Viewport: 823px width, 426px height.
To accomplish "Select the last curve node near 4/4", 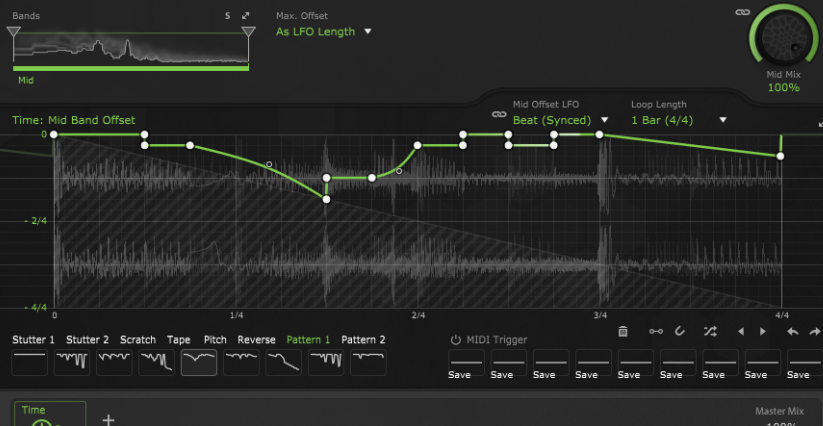I will coord(780,156).
